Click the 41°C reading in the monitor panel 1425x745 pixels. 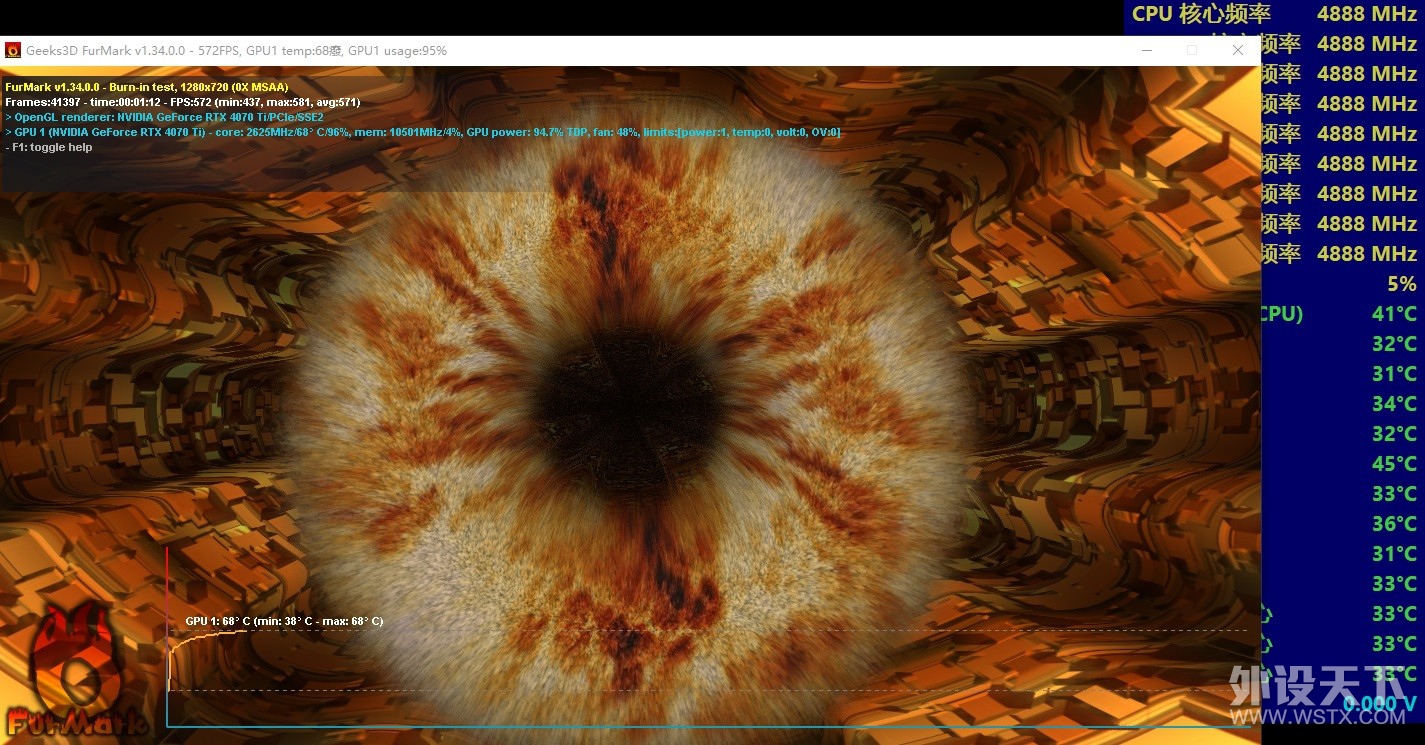(1394, 314)
